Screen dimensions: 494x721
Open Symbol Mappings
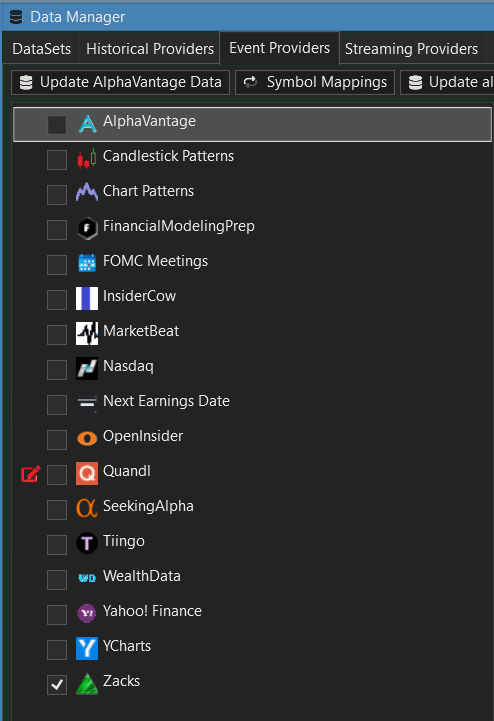(315, 82)
